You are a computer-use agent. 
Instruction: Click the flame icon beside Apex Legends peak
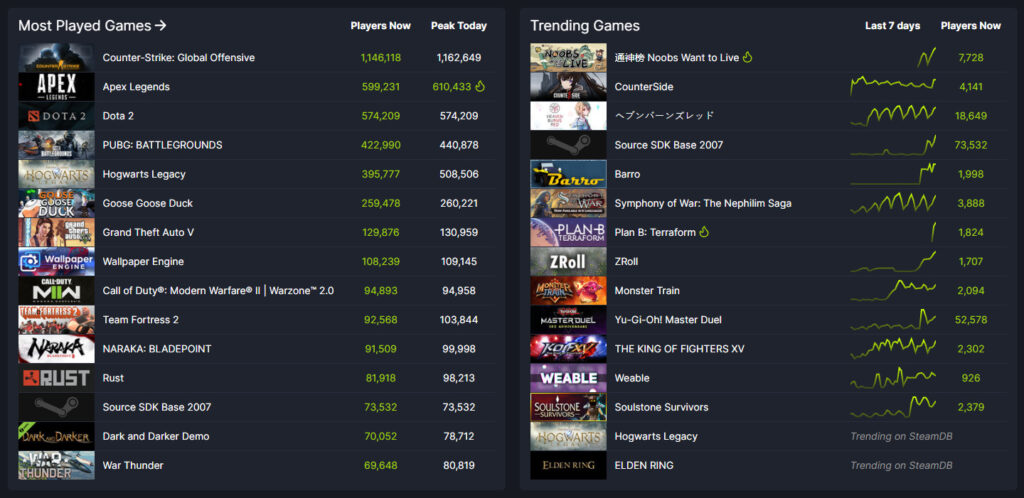tap(481, 87)
